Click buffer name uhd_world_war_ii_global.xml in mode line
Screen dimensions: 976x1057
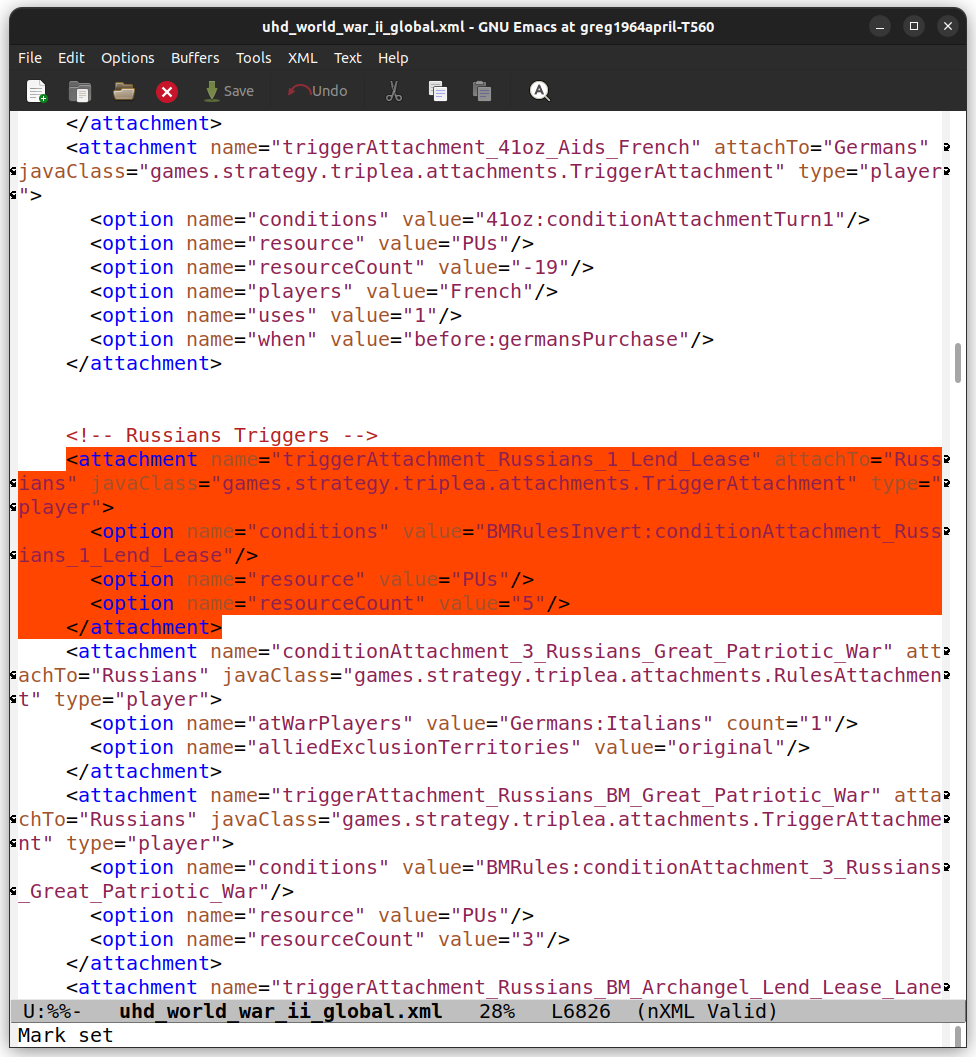tap(280, 1011)
